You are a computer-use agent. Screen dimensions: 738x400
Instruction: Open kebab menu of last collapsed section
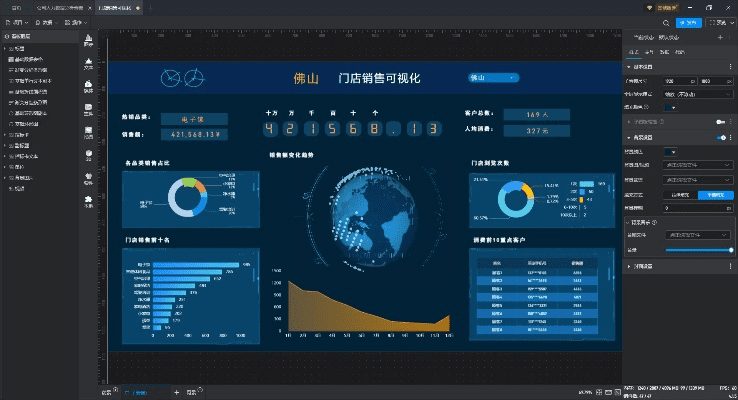coord(730,266)
